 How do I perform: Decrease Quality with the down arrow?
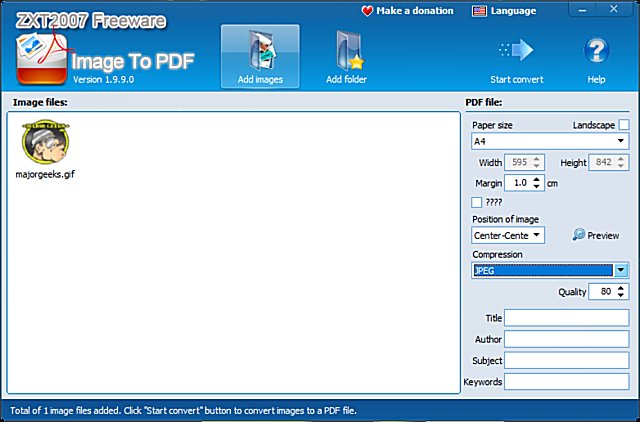click(621, 295)
